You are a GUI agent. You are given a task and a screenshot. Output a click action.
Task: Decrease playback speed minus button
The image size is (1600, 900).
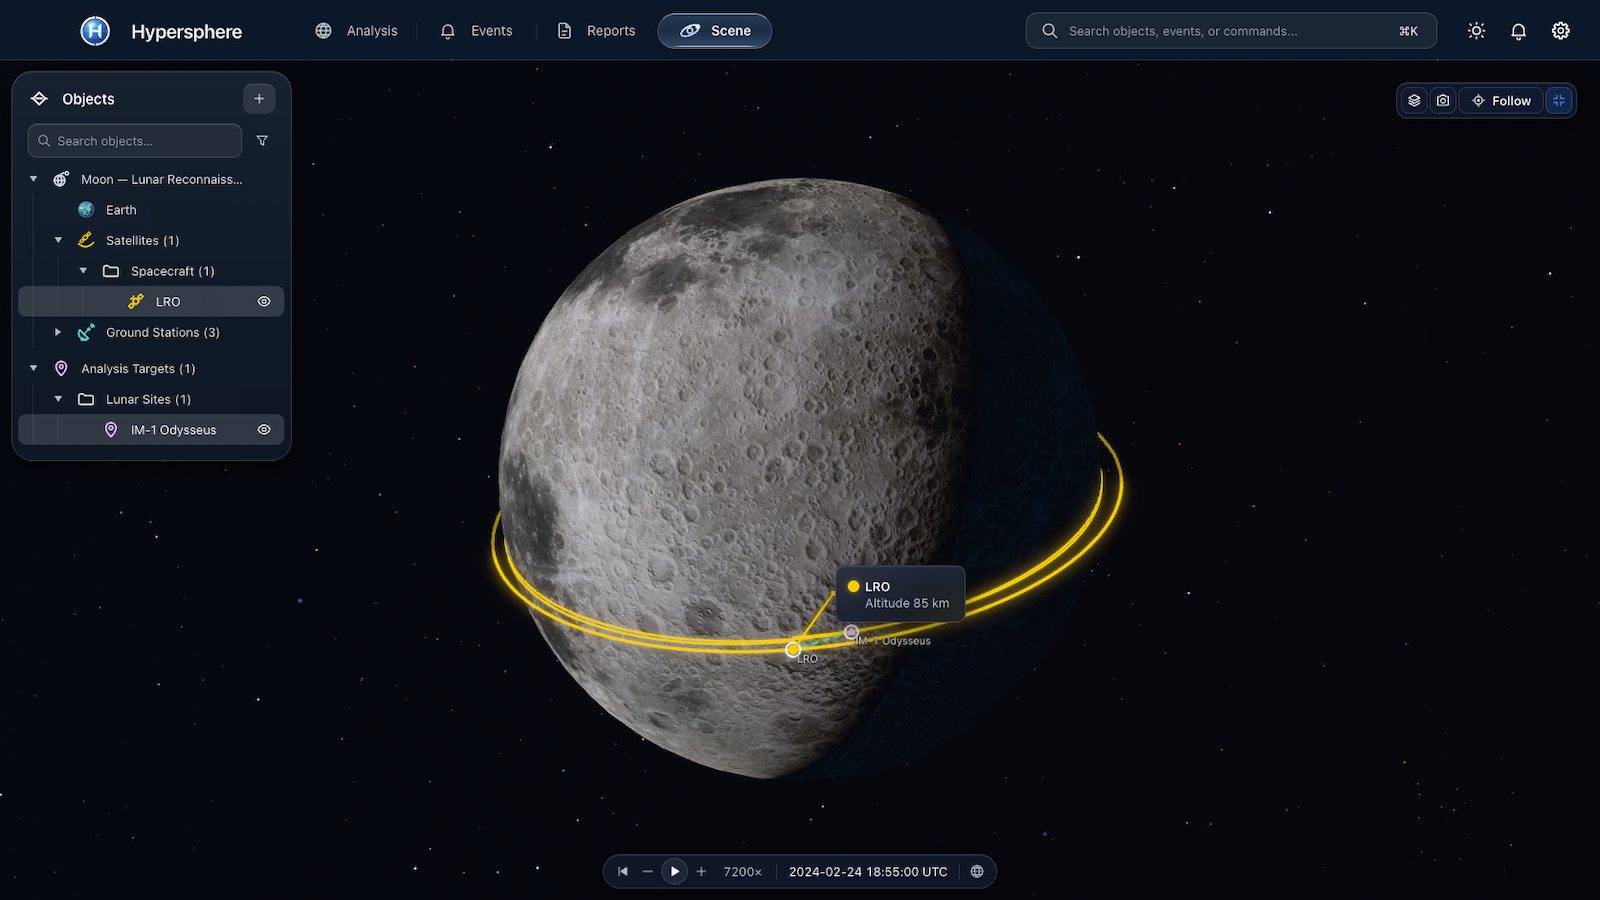coord(648,872)
